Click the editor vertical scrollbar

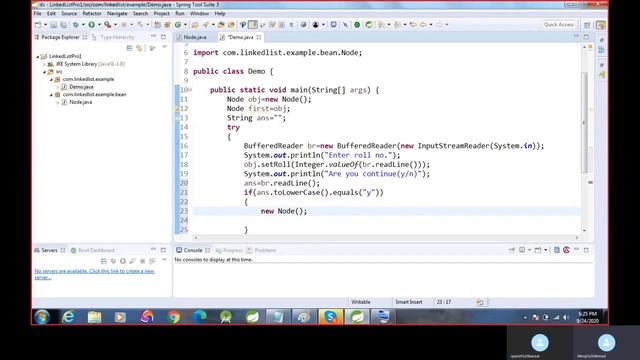pos(584,122)
